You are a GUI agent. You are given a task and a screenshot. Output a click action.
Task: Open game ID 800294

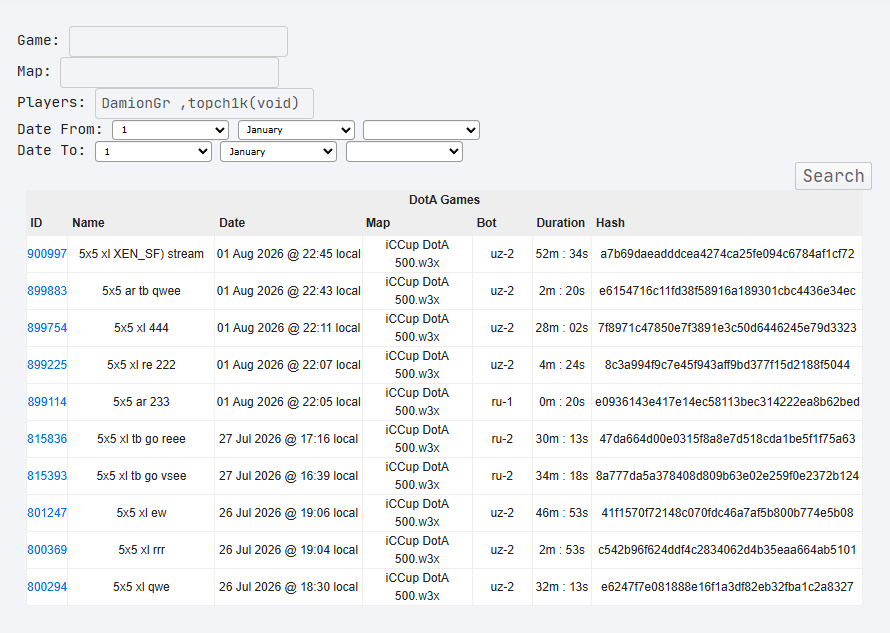(x=47, y=586)
